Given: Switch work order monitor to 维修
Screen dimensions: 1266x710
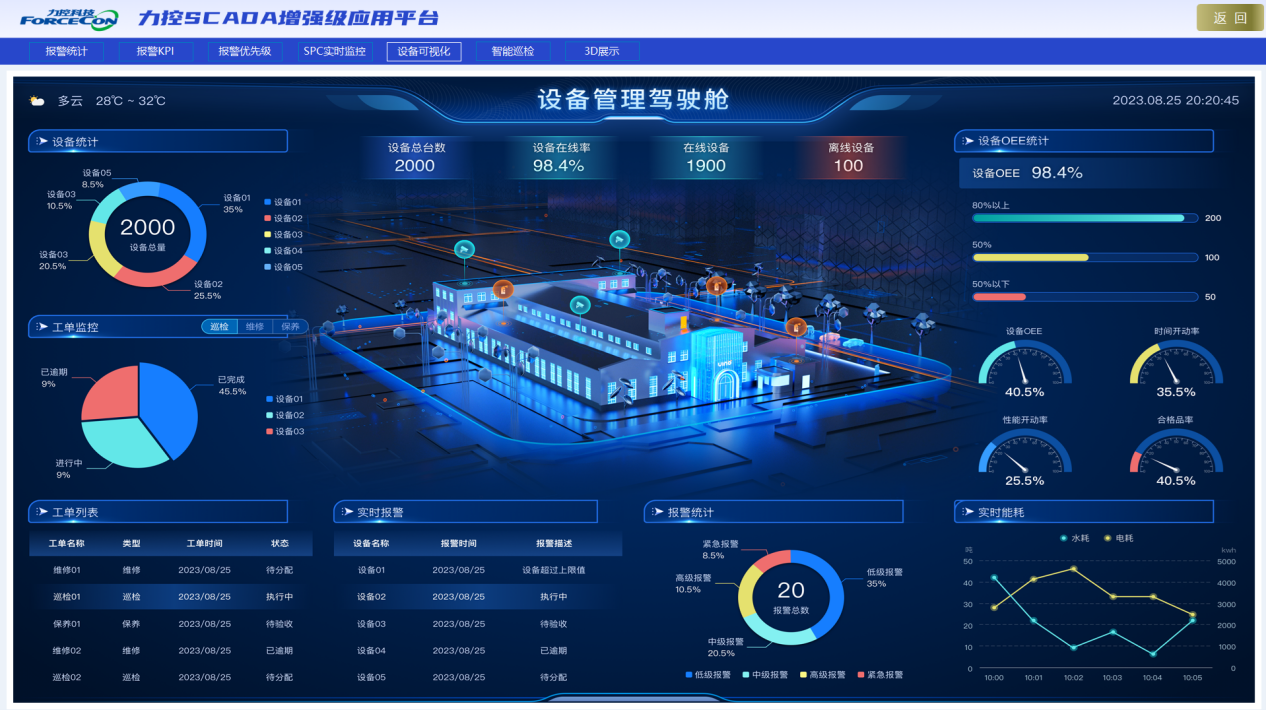Looking at the screenshot, I should 255,326.
